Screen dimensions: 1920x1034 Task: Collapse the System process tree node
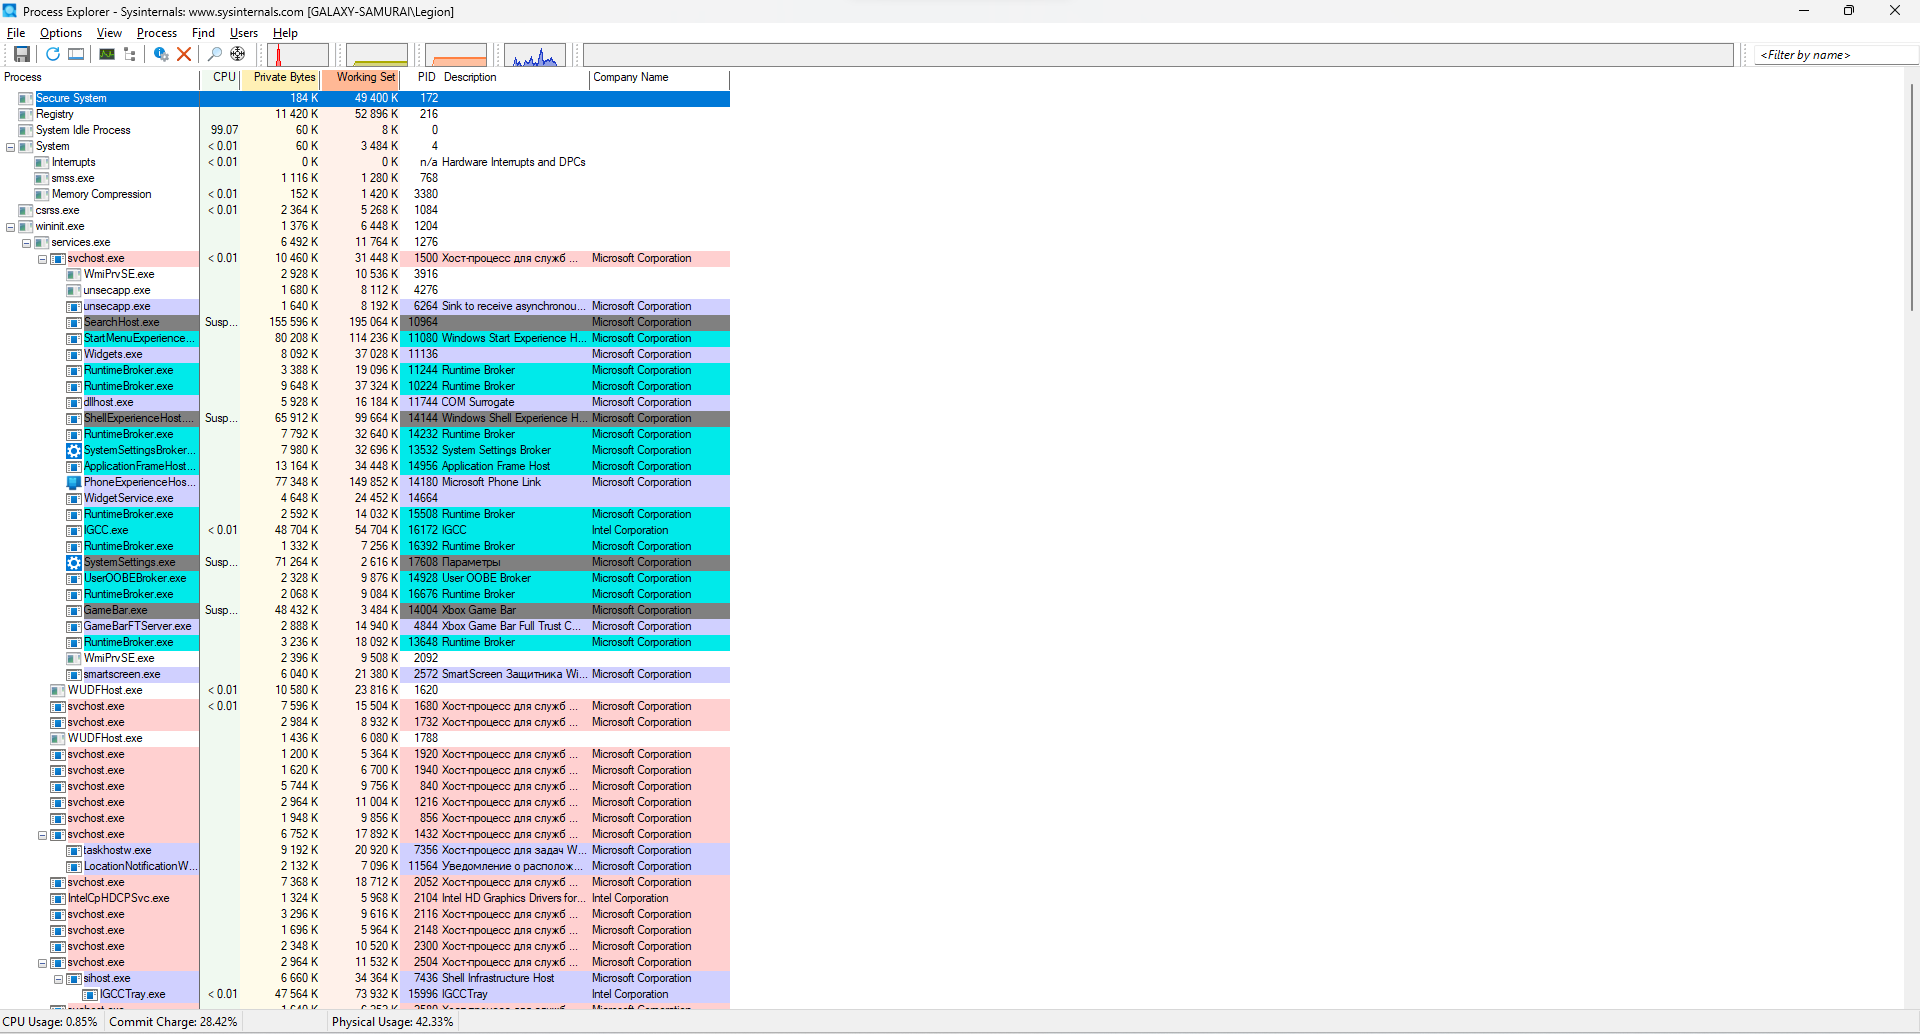point(10,147)
